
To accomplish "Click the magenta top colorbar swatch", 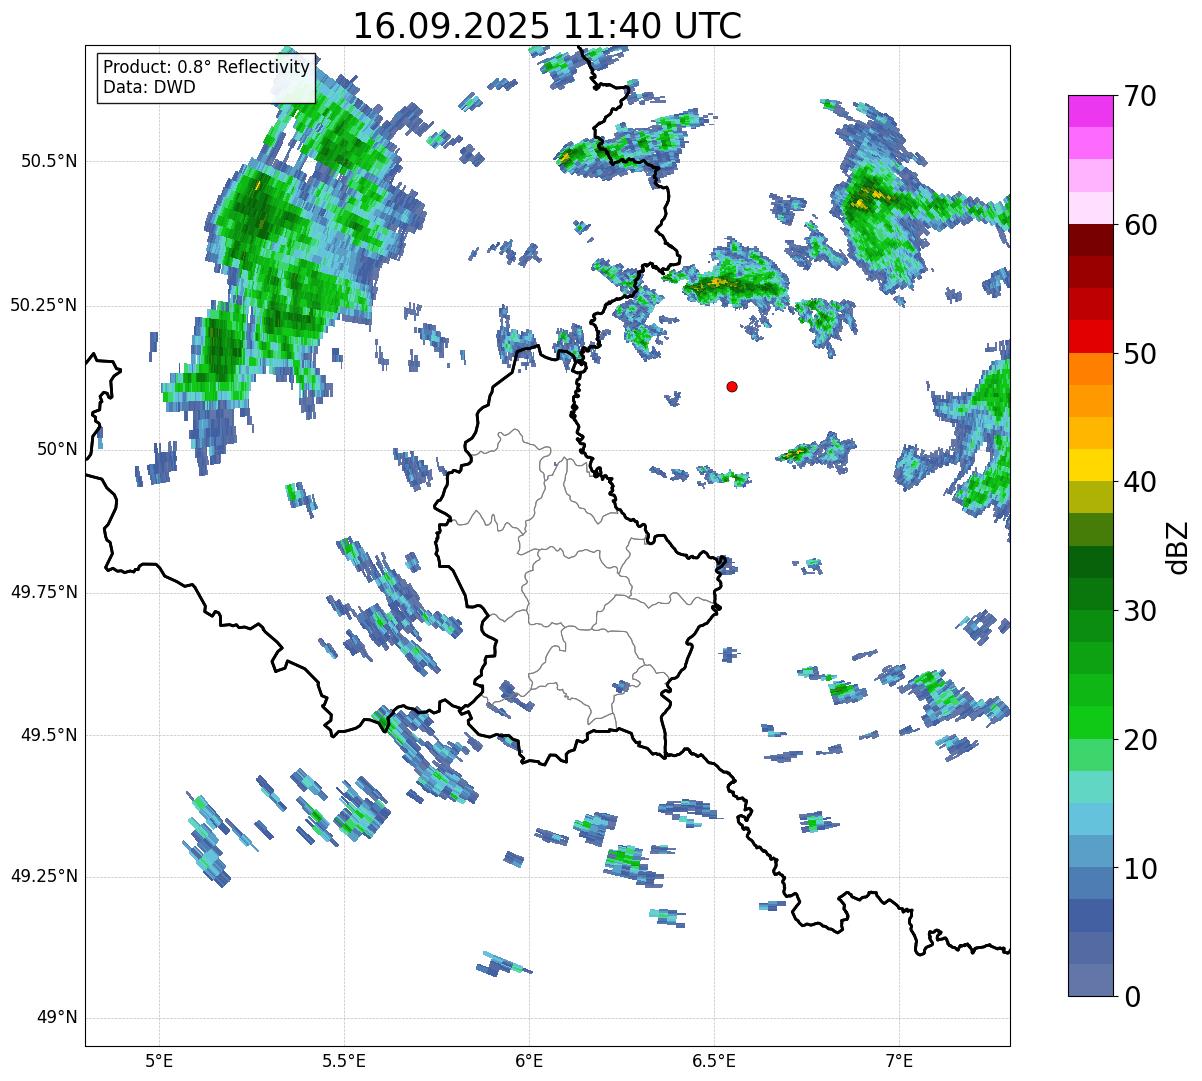I will coord(1090,111).
